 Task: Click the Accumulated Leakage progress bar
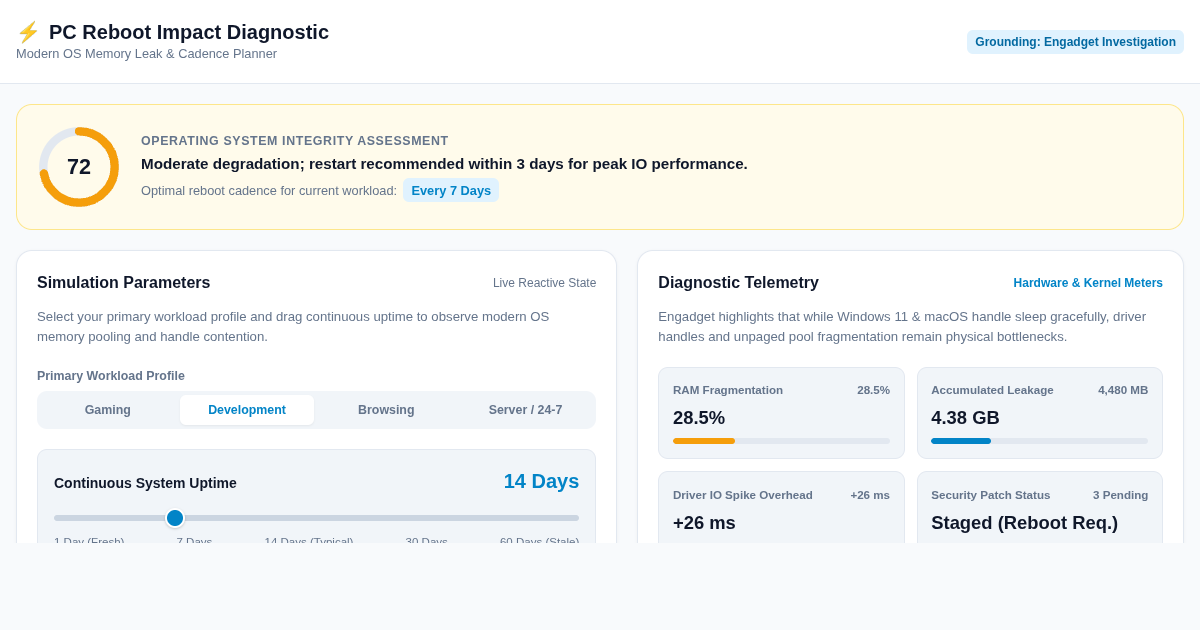[1039, 441]
